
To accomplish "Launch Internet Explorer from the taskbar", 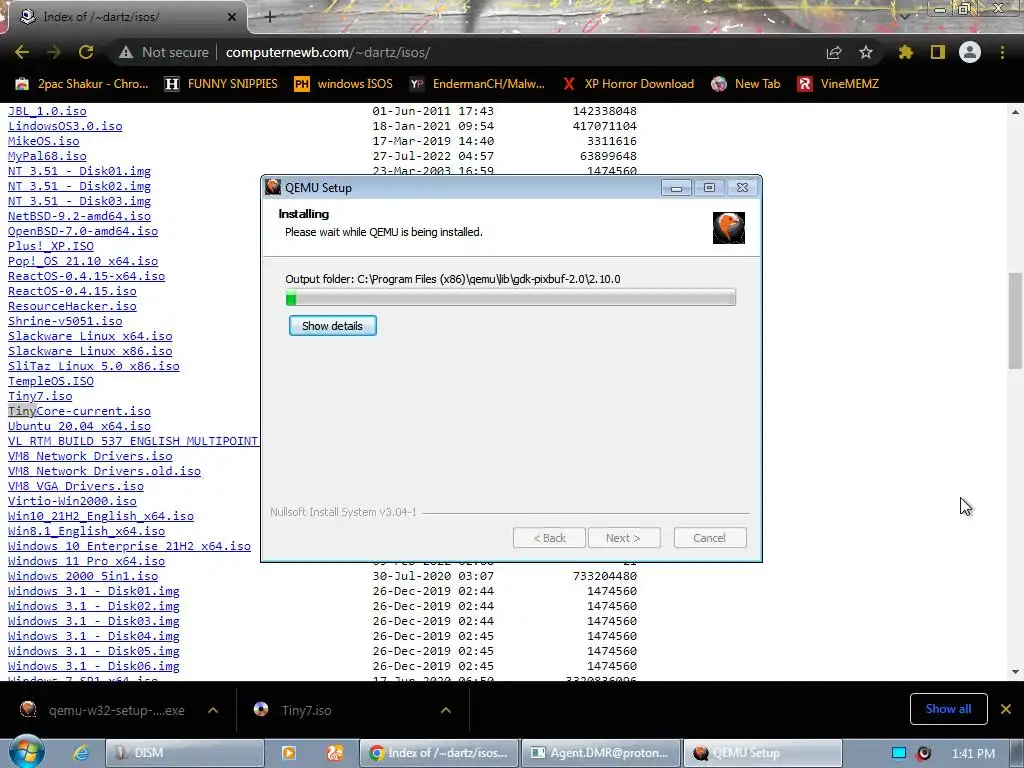I will point(81,753).
